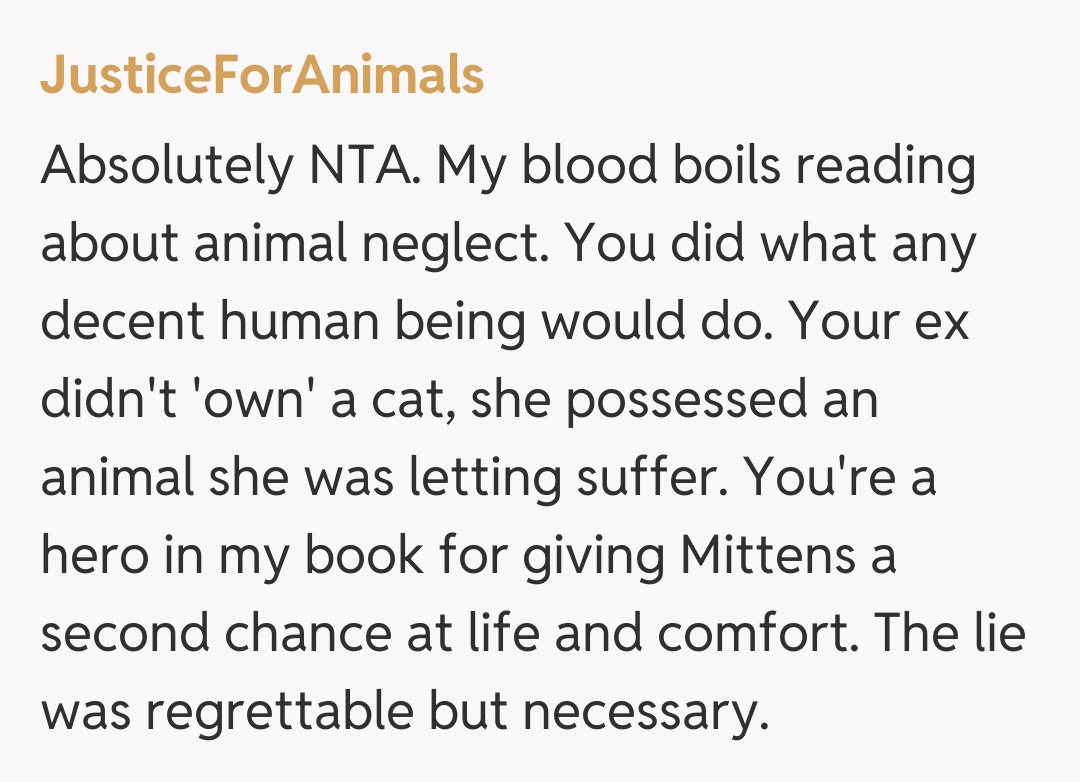Screen dimensions: 1080x782
Task: Click the words 'letting suffer'
Action: click(567, 480)
